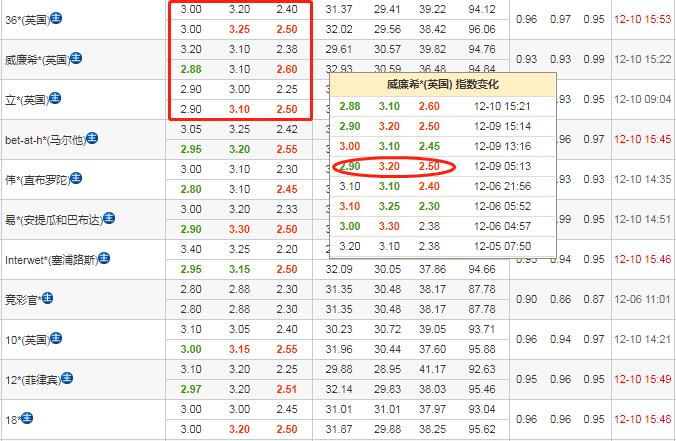Click the red 2.51 odds in 12*(菲律宾) row
This screenshot has height=441, width=676.
[x=287, y=389]
